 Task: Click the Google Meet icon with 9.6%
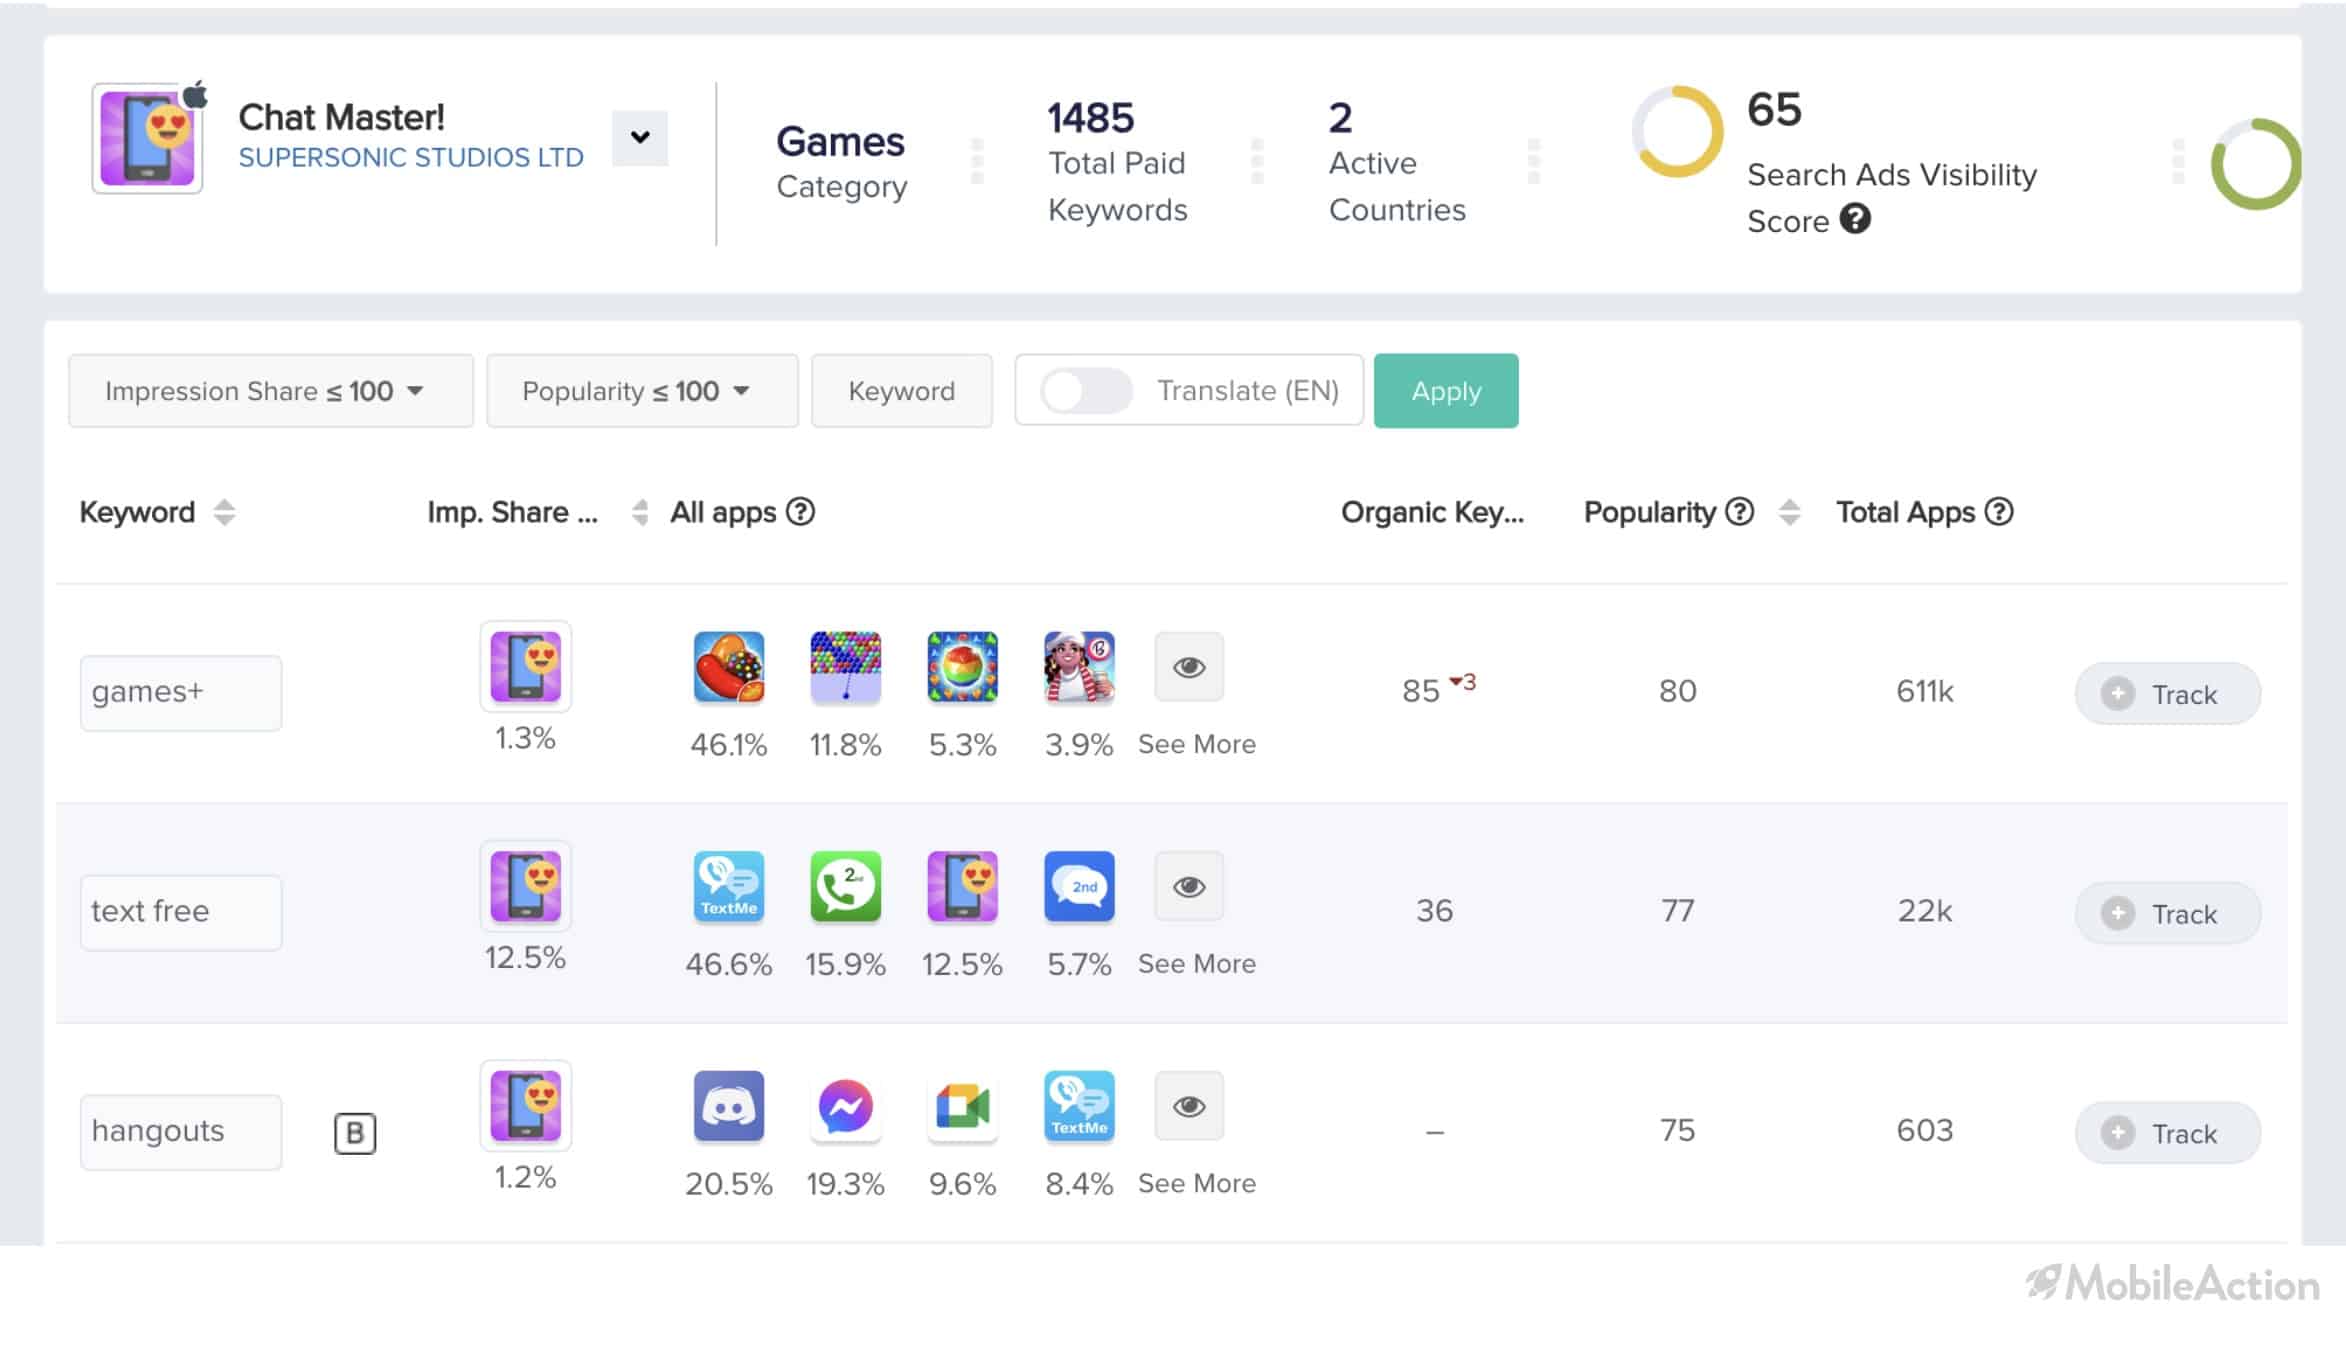pyautogui.click(x=963, y=1107)
